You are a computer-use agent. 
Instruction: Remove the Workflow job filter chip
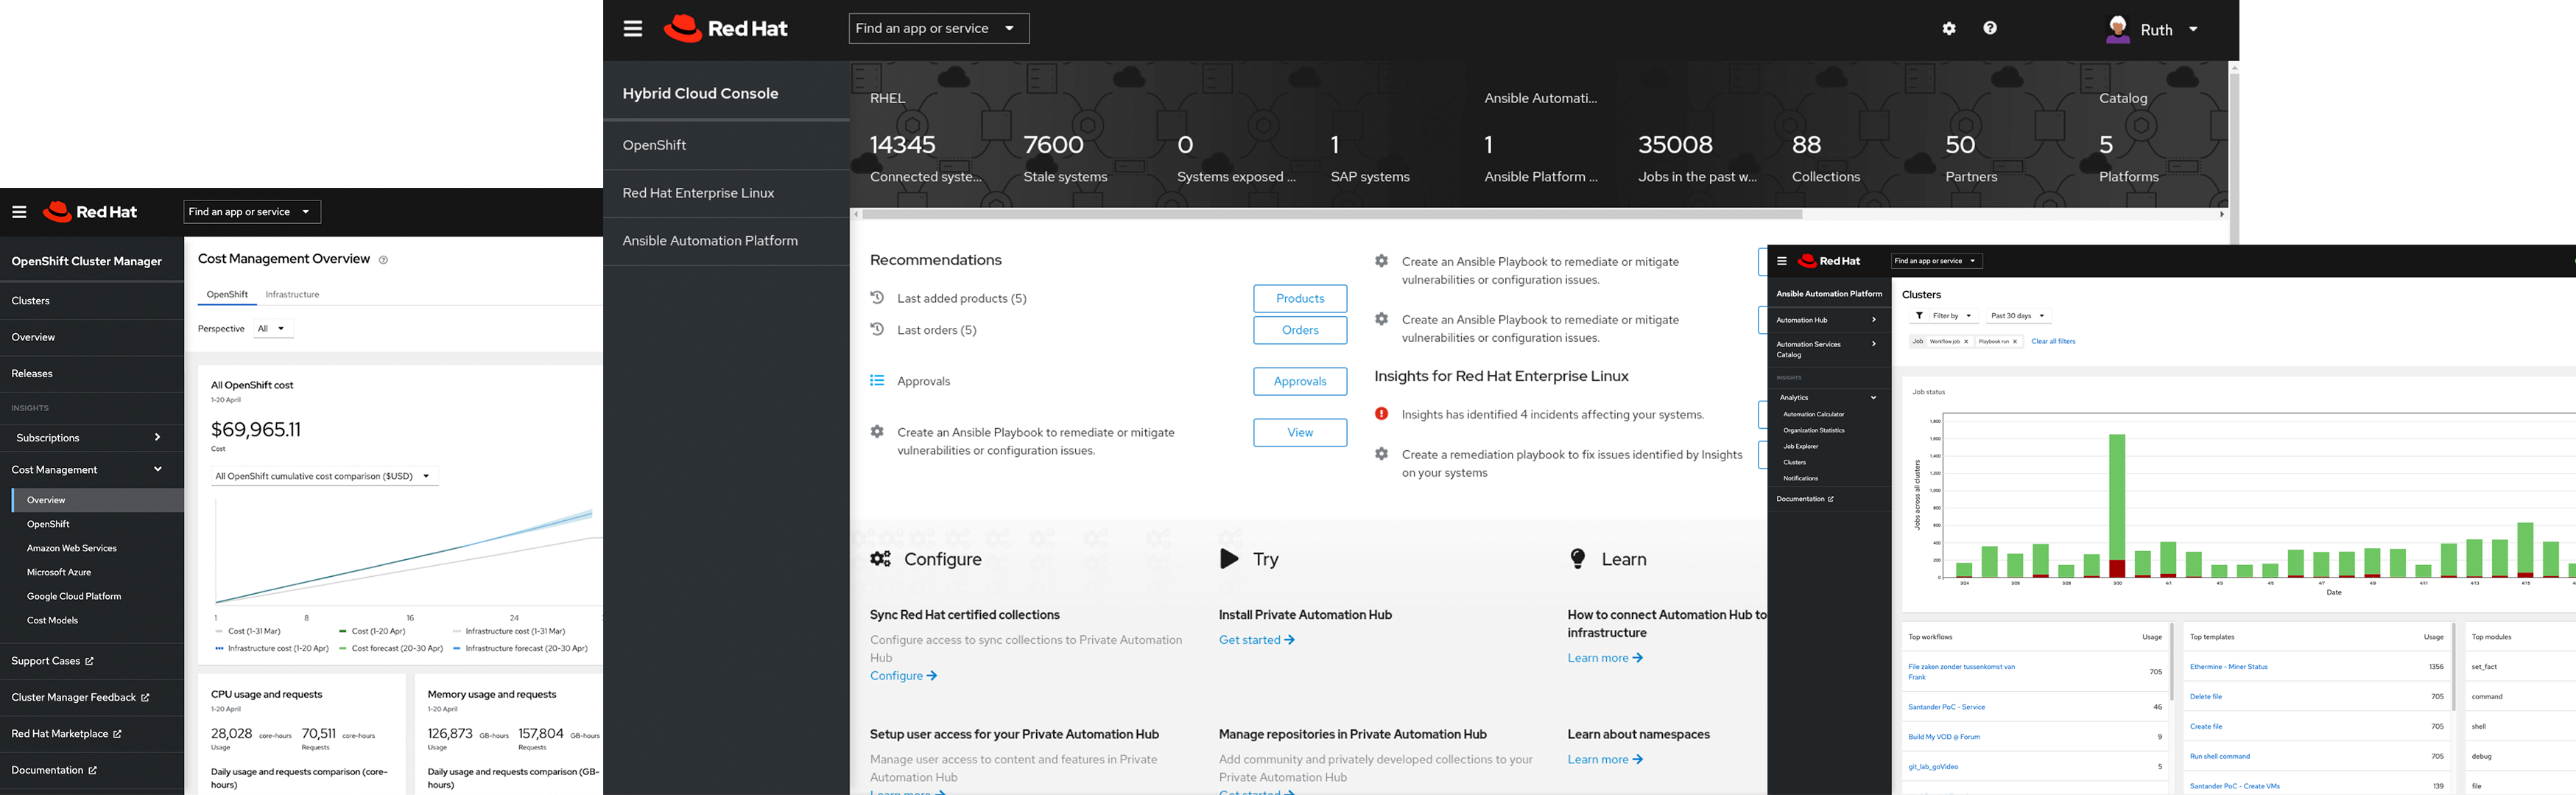pos(1966,342)
